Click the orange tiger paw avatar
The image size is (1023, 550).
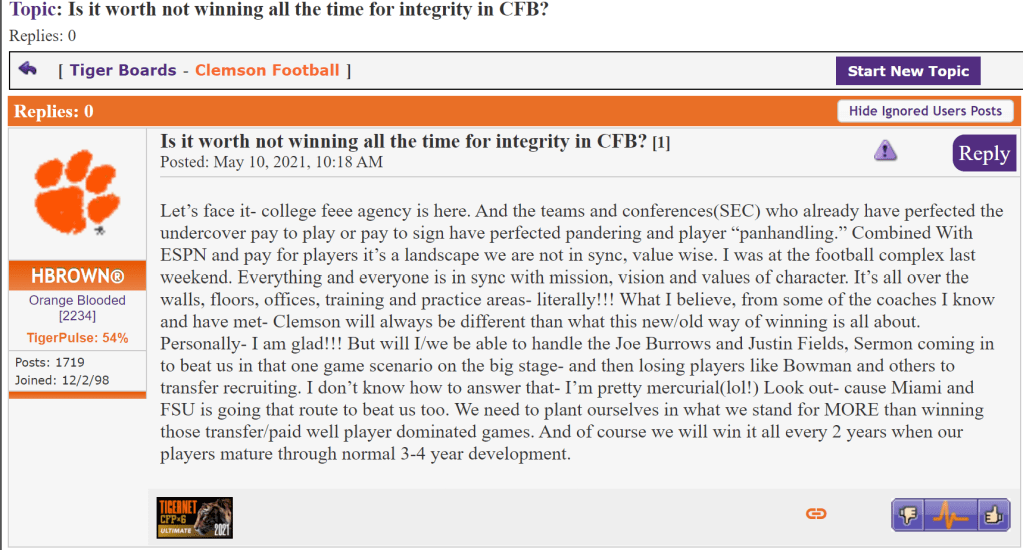pyautogui.click(x=75, y=193)
